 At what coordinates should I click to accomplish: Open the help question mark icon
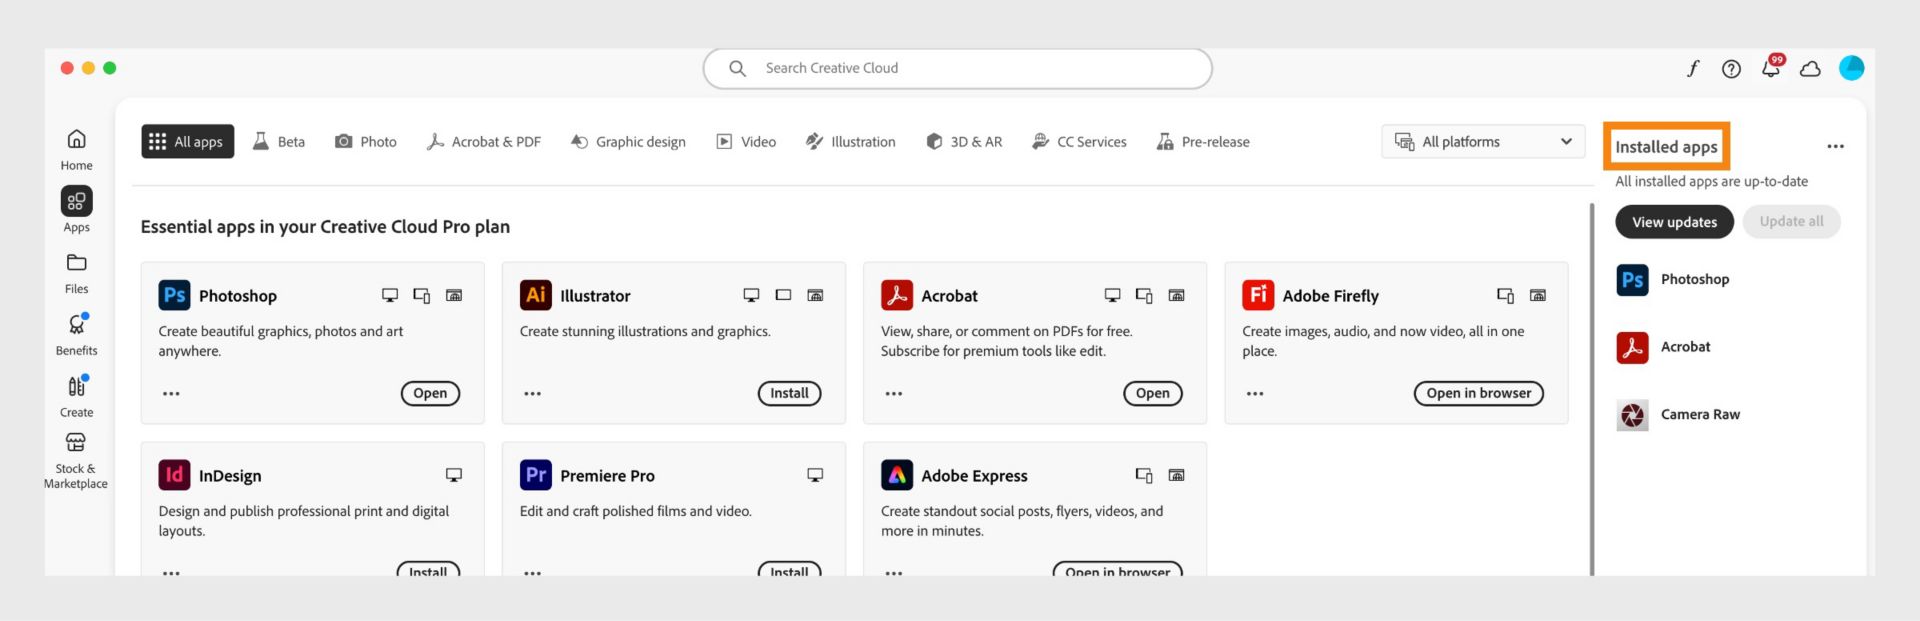pyautogui.click(x=1731, y=68)
